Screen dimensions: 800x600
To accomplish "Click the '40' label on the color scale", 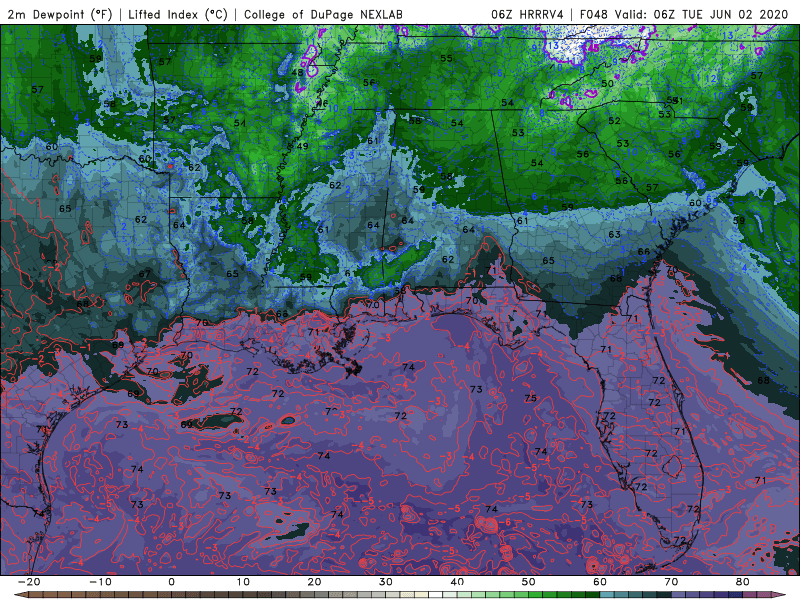I will [x=457, y=582].
